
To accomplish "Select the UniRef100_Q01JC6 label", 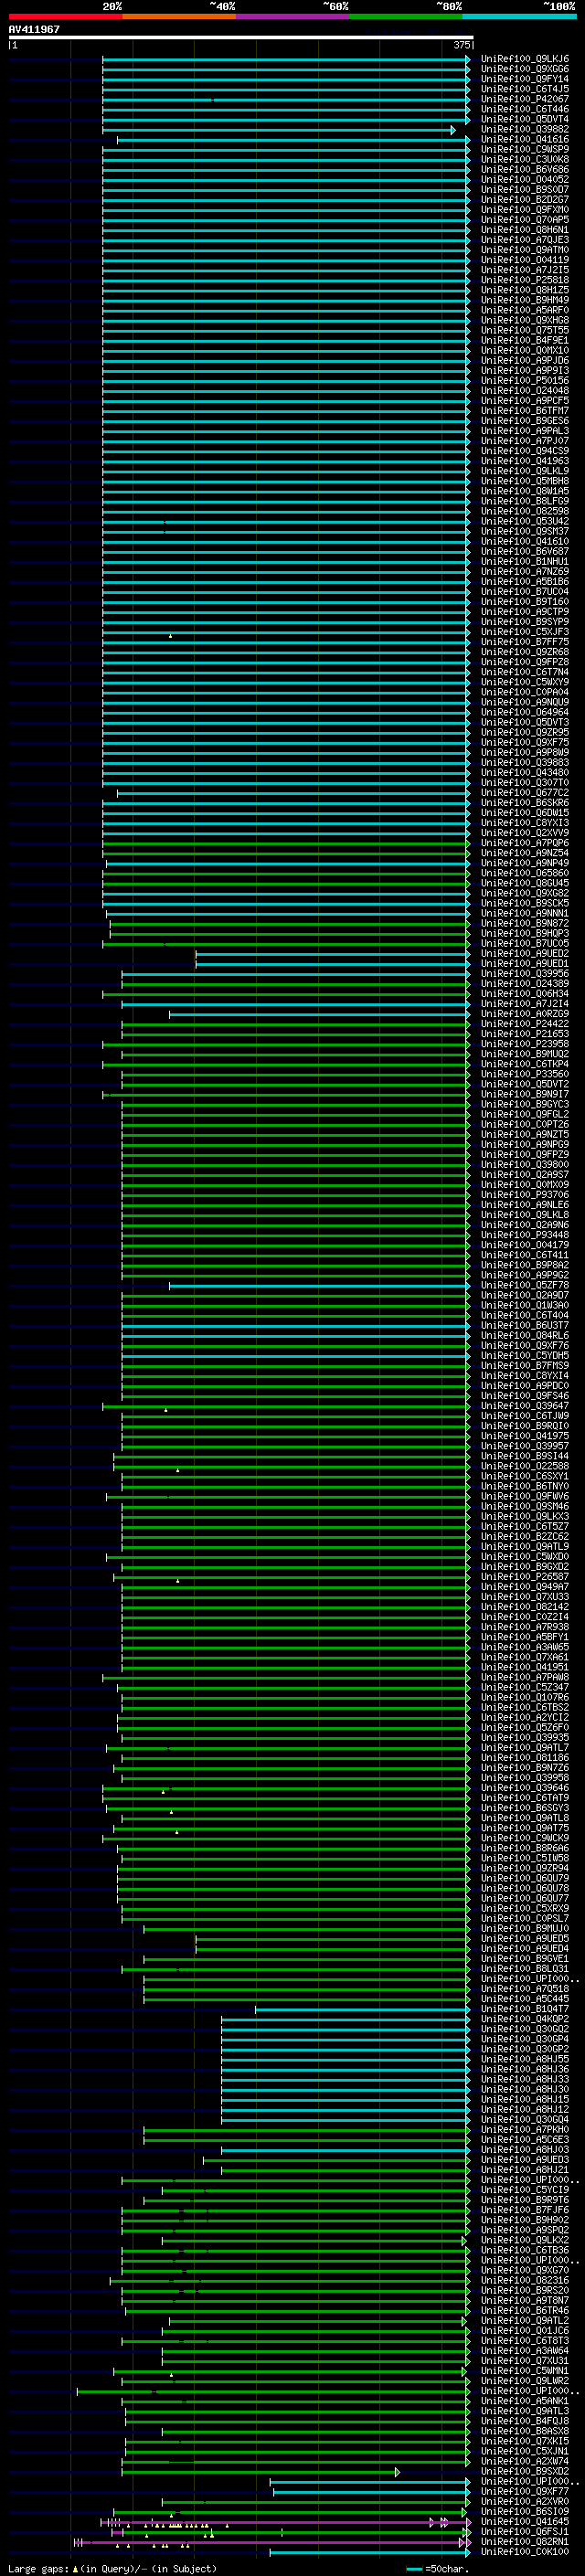I will 525,2331.
